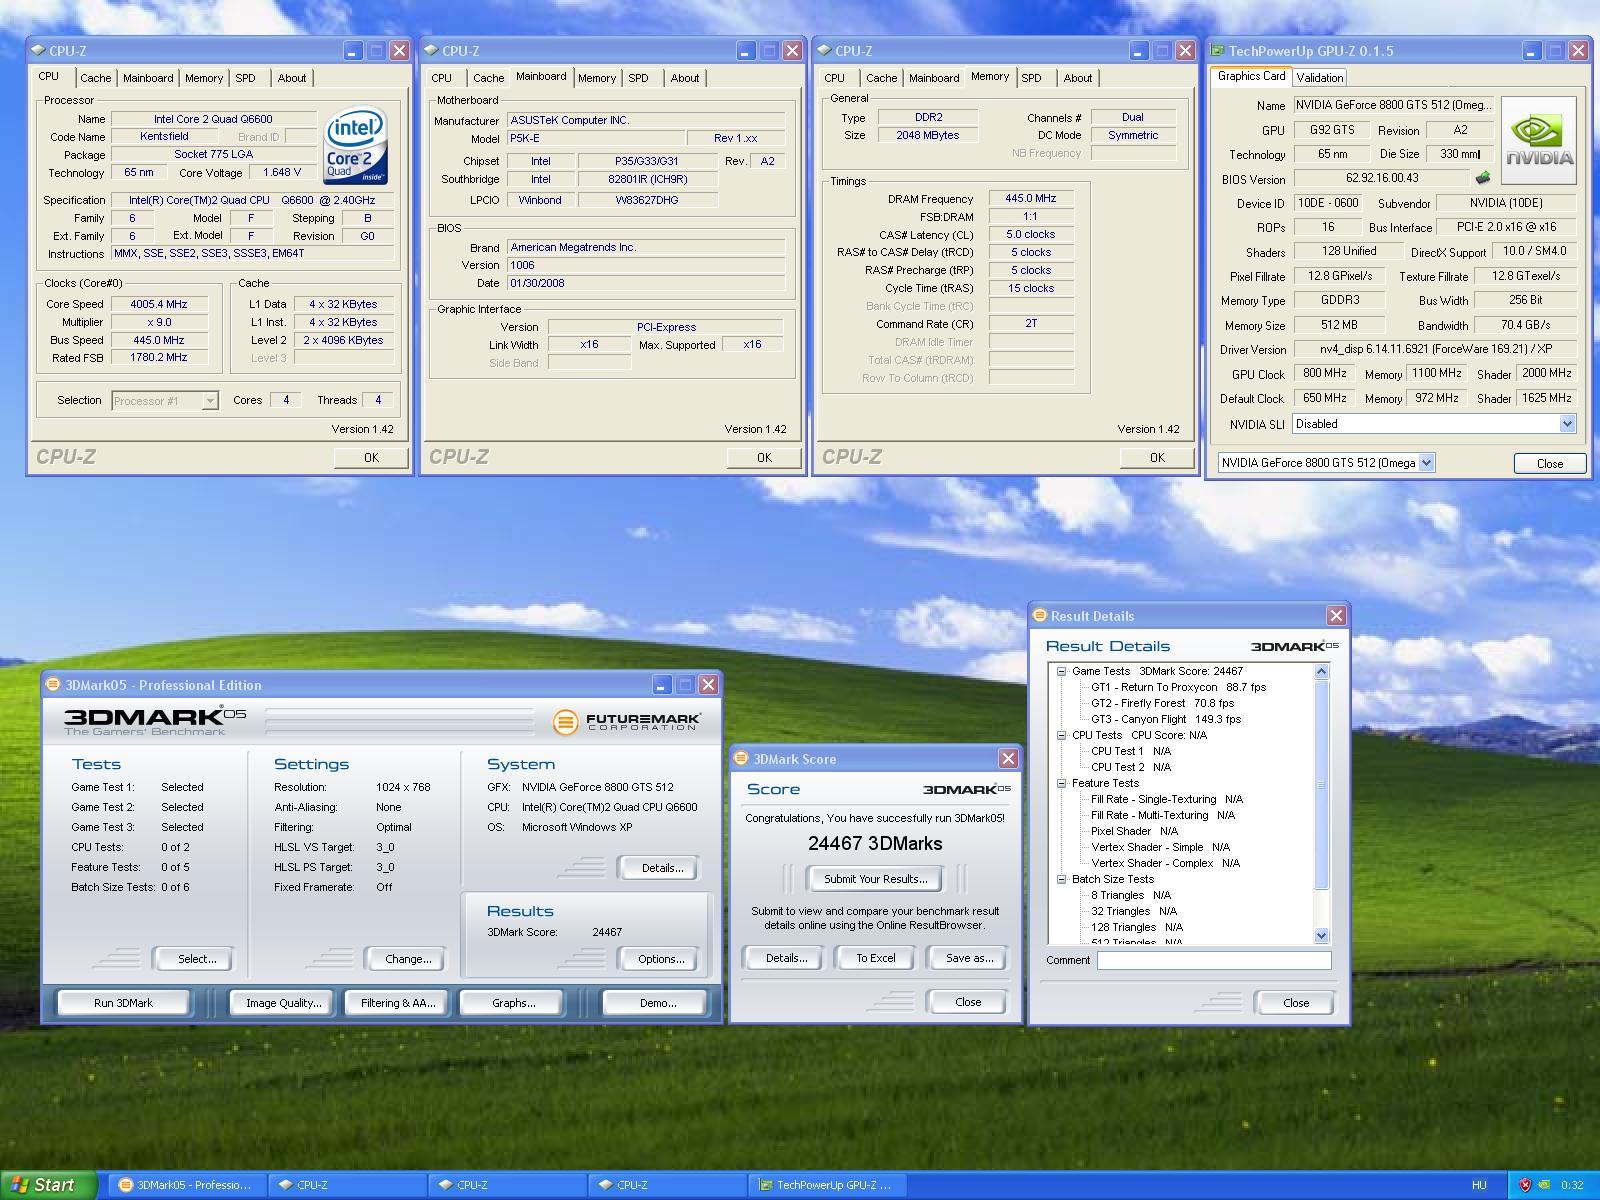Click the Intel Core 2 Quad logo
Image resolution: width=1600 pixels, height=1200 pixels.
pos(356,145)
